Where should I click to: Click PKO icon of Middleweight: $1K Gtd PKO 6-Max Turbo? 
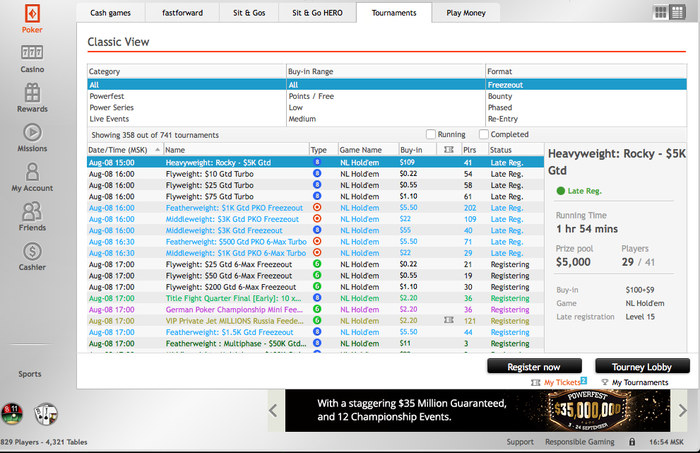click(317, 253)
